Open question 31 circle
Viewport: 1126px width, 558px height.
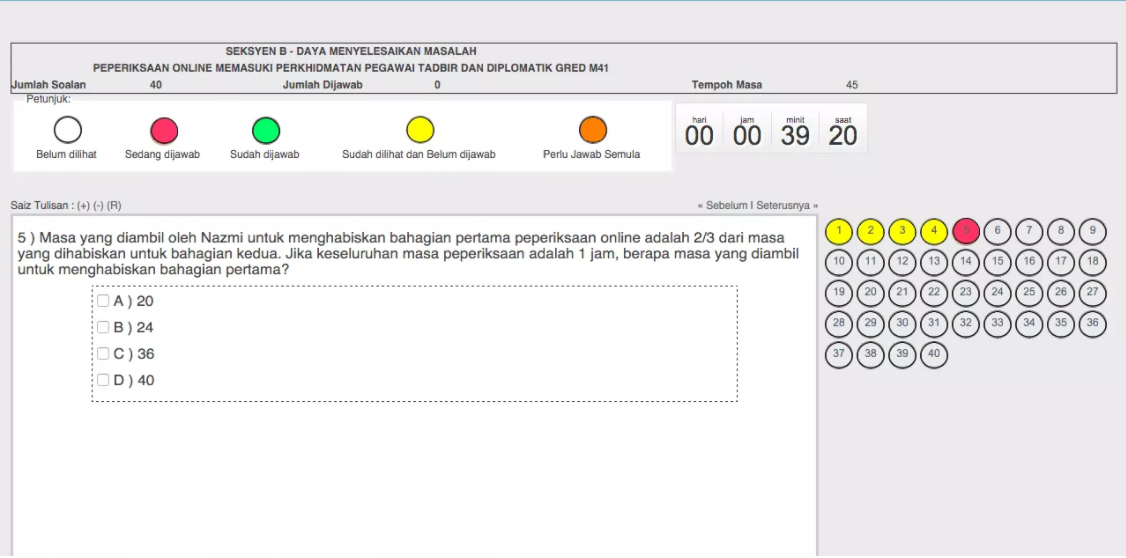tap(934, 324)
